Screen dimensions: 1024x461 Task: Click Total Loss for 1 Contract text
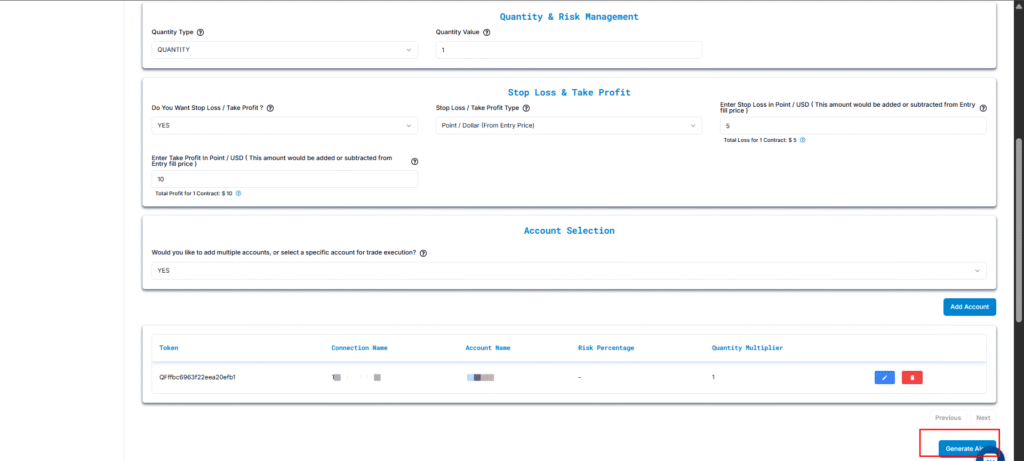pos(760,140)
